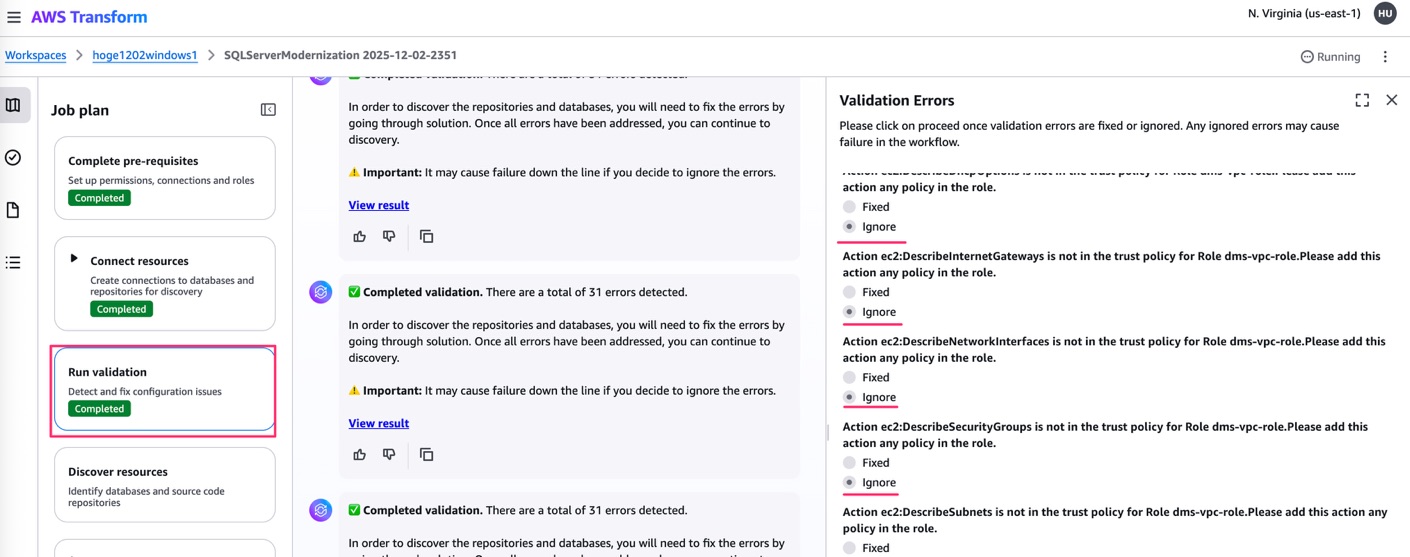Image resolution: width=1410 pixels, height=557 pixels.
Task: Click the job plan sidebar icon
Action: point(13,105)
